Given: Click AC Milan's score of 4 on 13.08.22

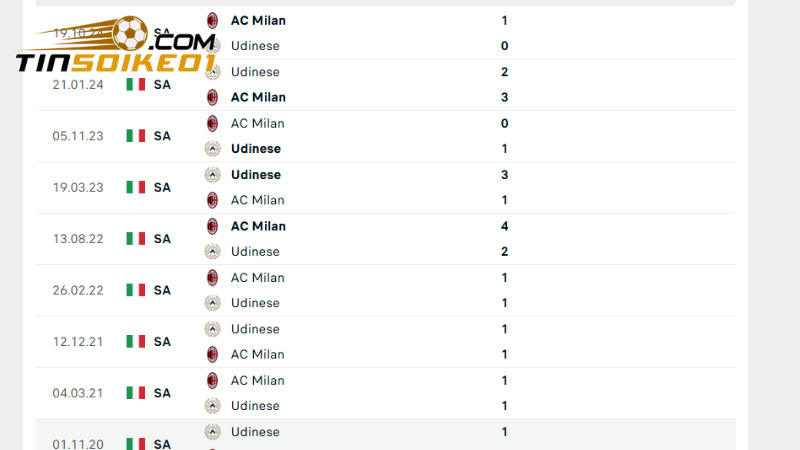Looking at the screenshot, I should click(505, 226).
